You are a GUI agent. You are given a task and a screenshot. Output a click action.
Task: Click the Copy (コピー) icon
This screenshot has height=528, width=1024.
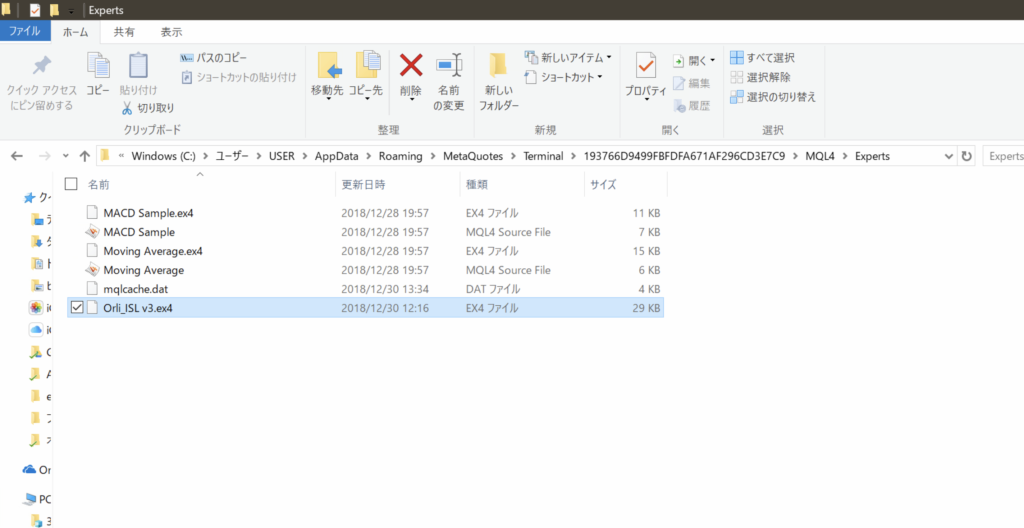(x=98, y=67)
